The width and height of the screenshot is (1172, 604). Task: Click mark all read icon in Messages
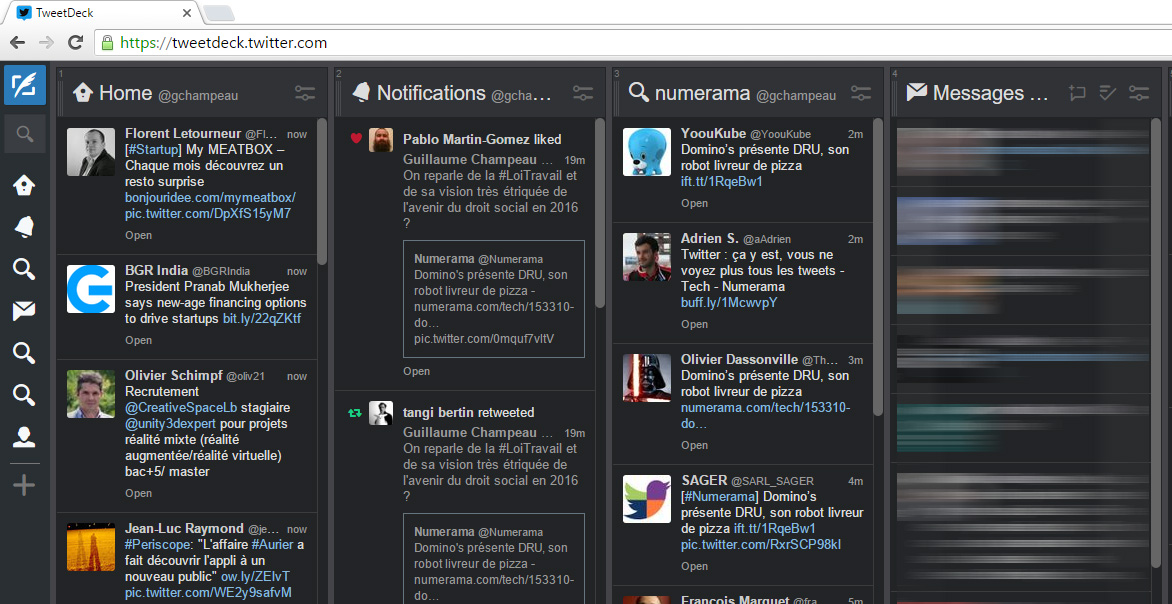[x=1107, y=93]
